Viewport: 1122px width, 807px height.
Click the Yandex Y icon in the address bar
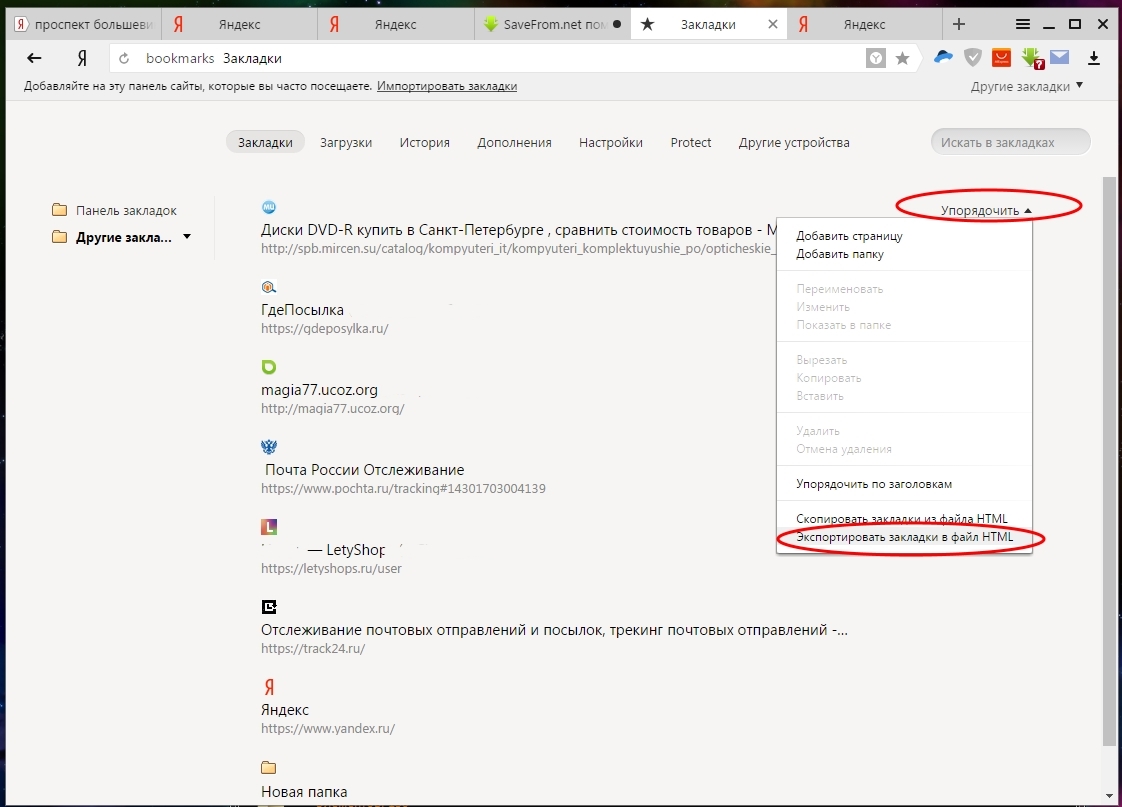[x=875, y=59]
